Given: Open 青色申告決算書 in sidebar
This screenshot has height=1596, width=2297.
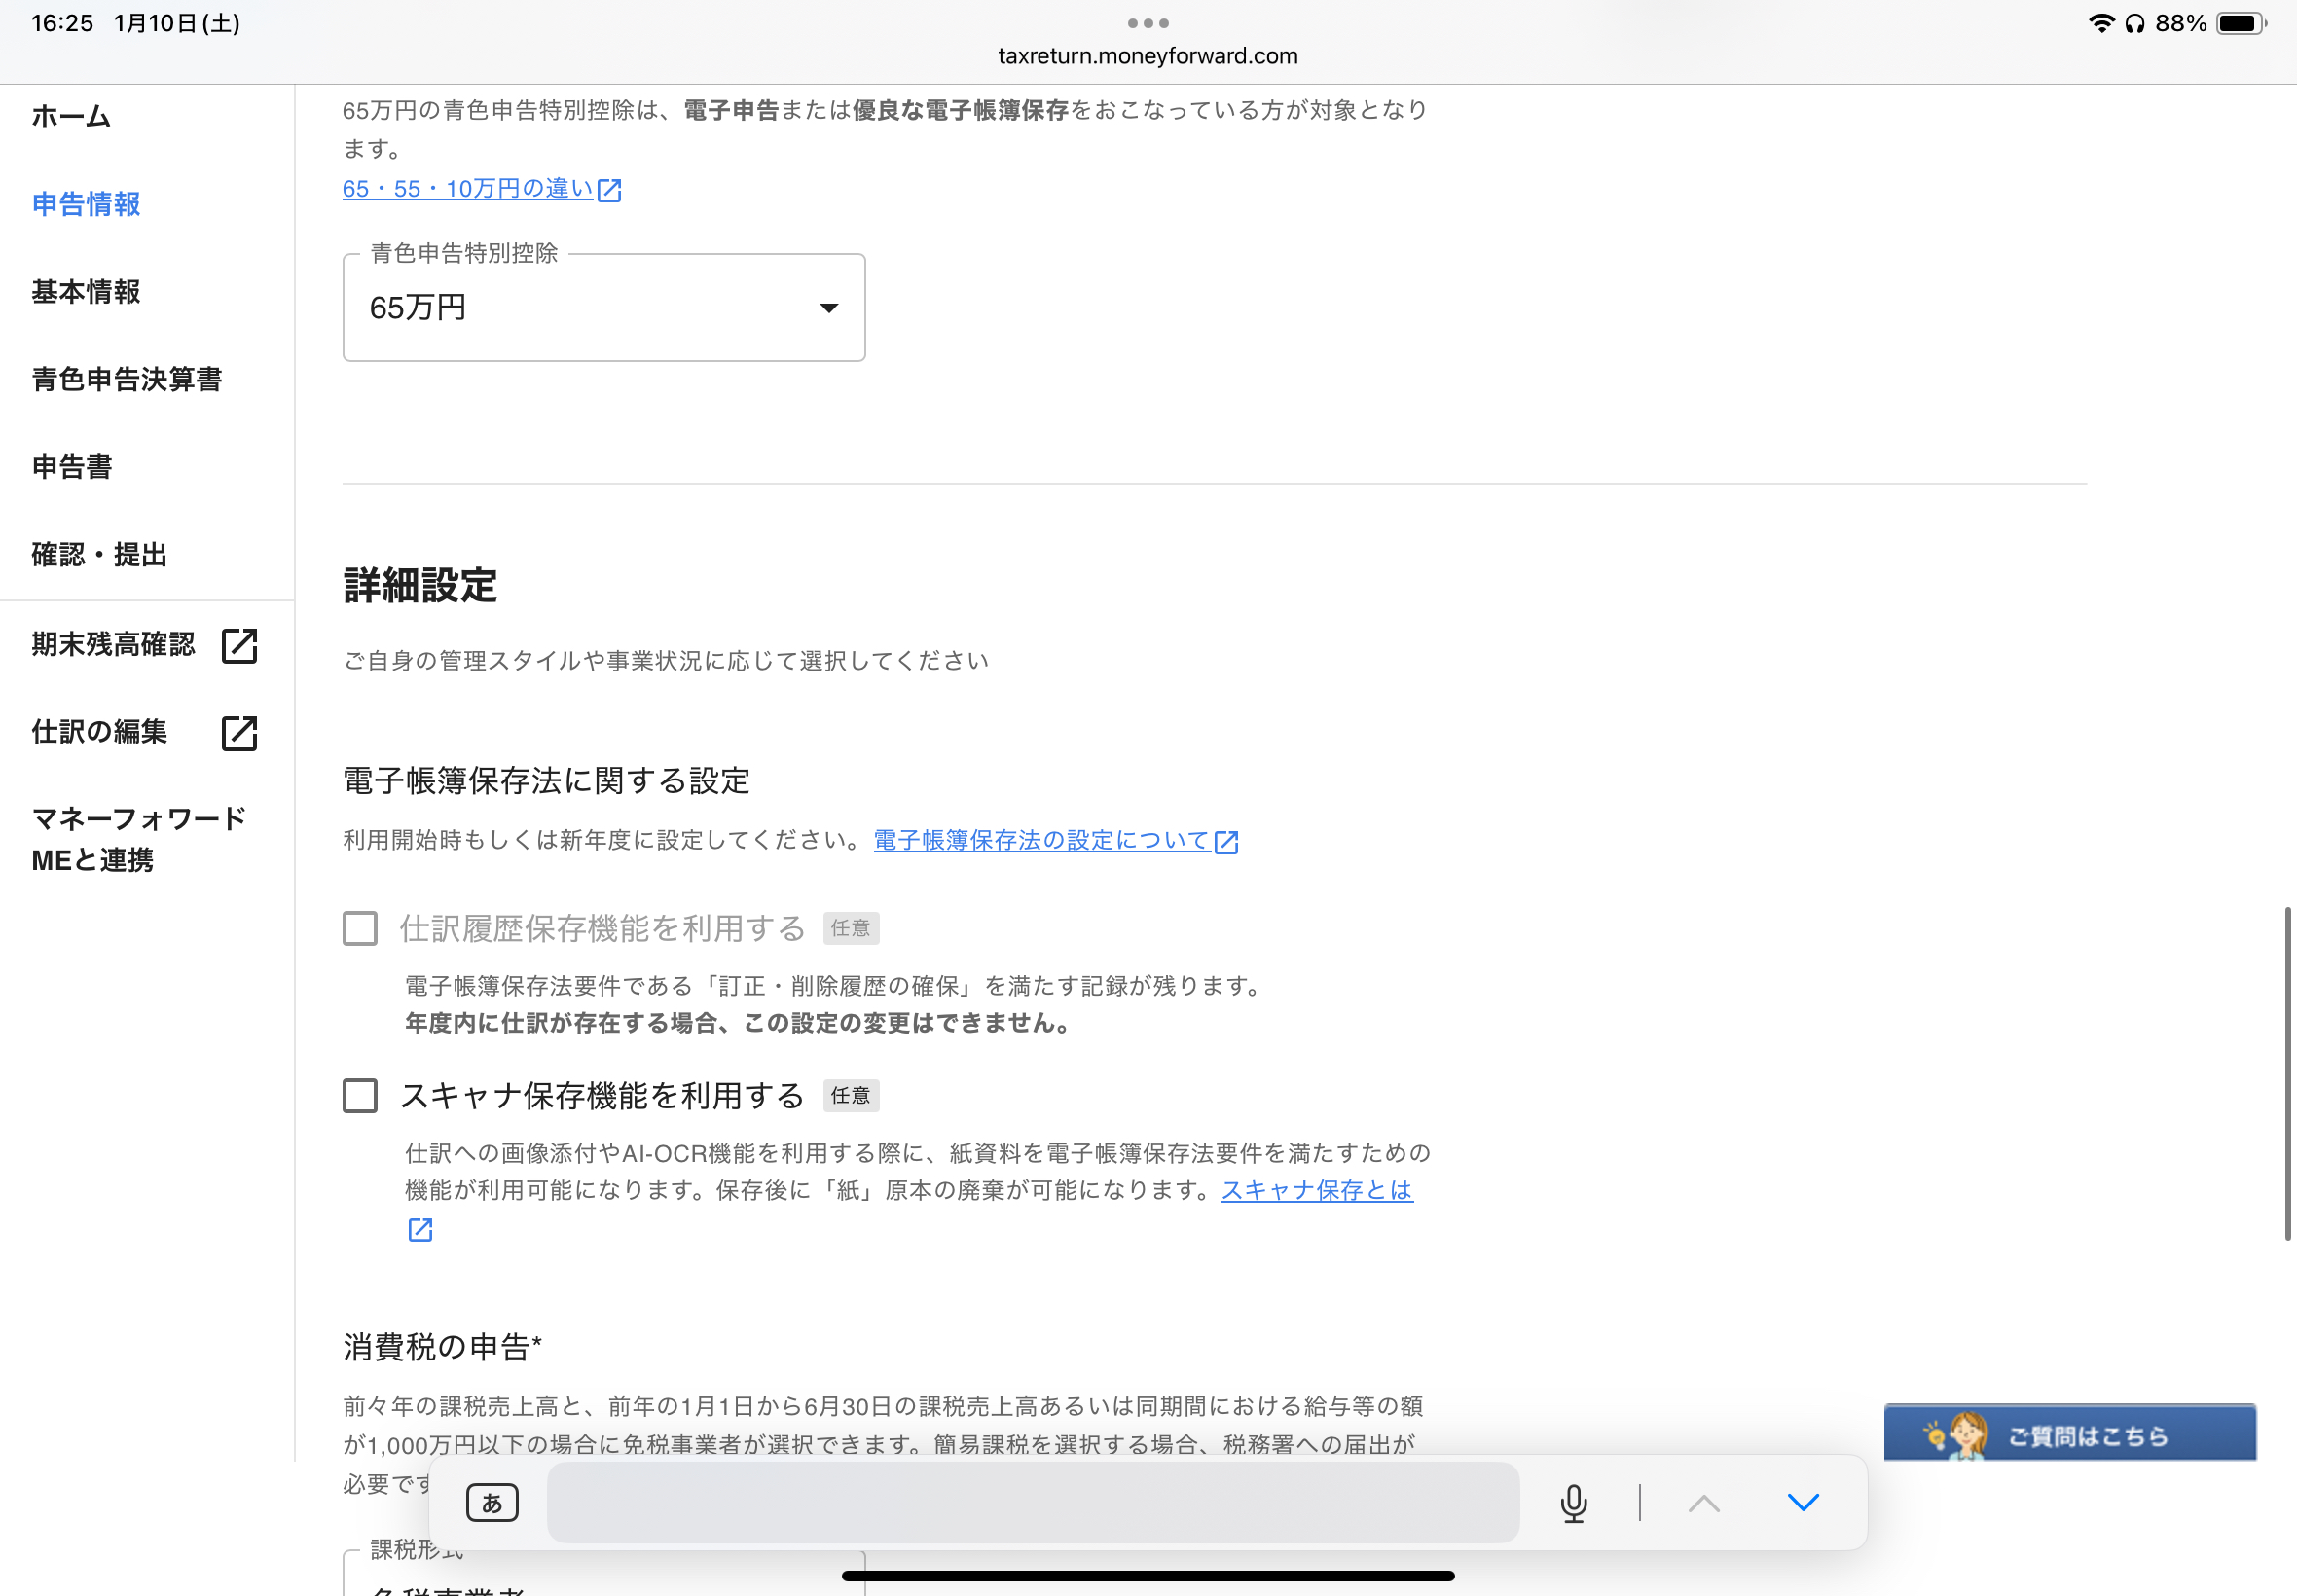Looking at the screenshot, I should point(127,380).
